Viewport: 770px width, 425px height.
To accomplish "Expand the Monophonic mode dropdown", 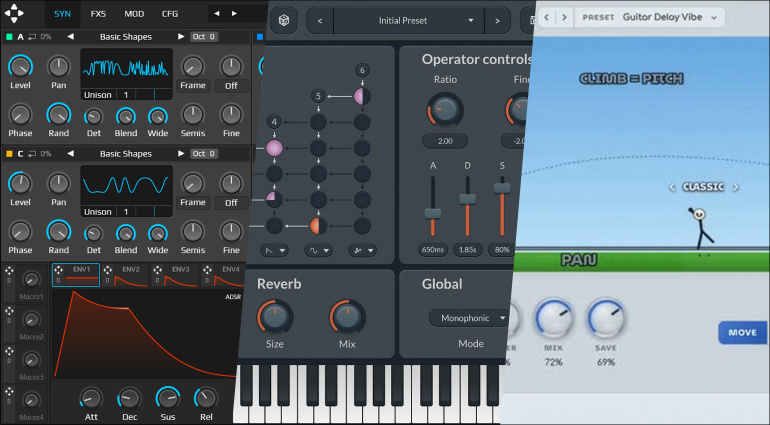I will [x=470, y=318].
